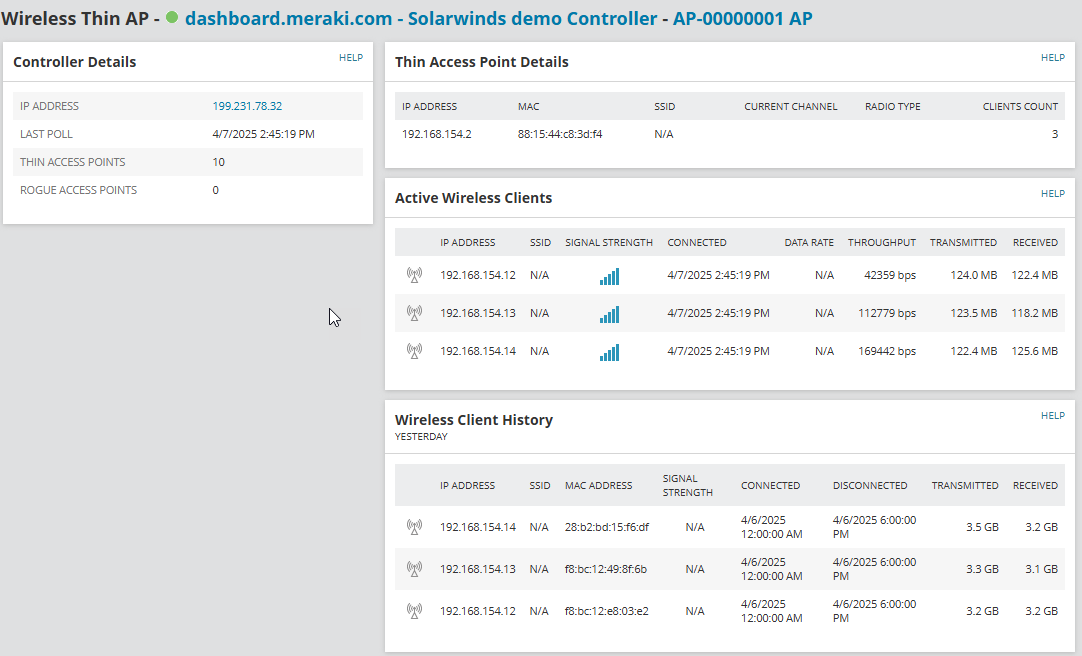Click the antenna icon for 192.168.154.12 in history
This screenshot has height=656, width=1082.
click(x=414, y=610)
